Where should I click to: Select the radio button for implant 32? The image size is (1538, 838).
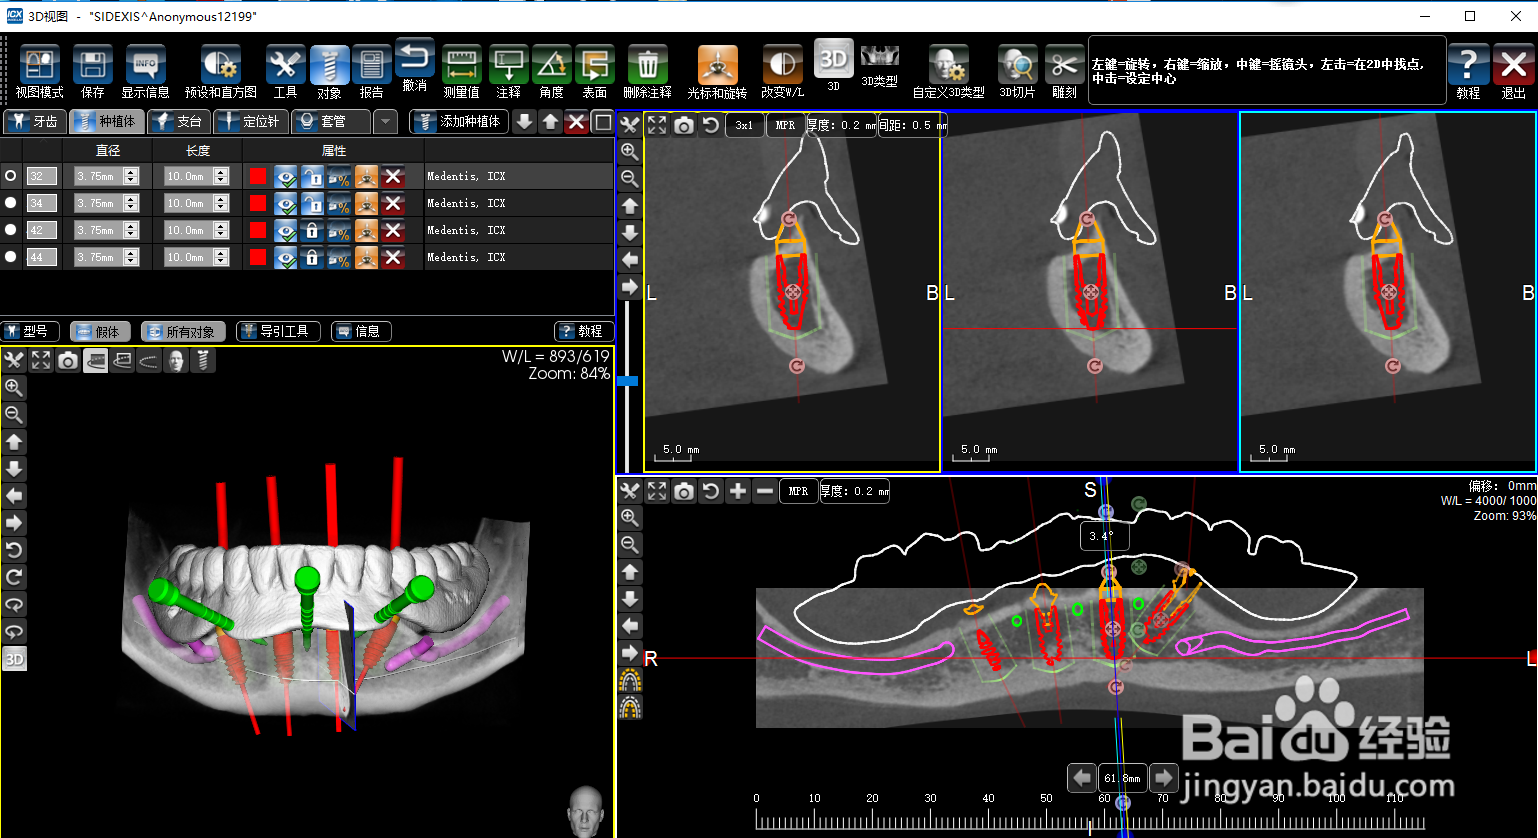coord(11,176)
